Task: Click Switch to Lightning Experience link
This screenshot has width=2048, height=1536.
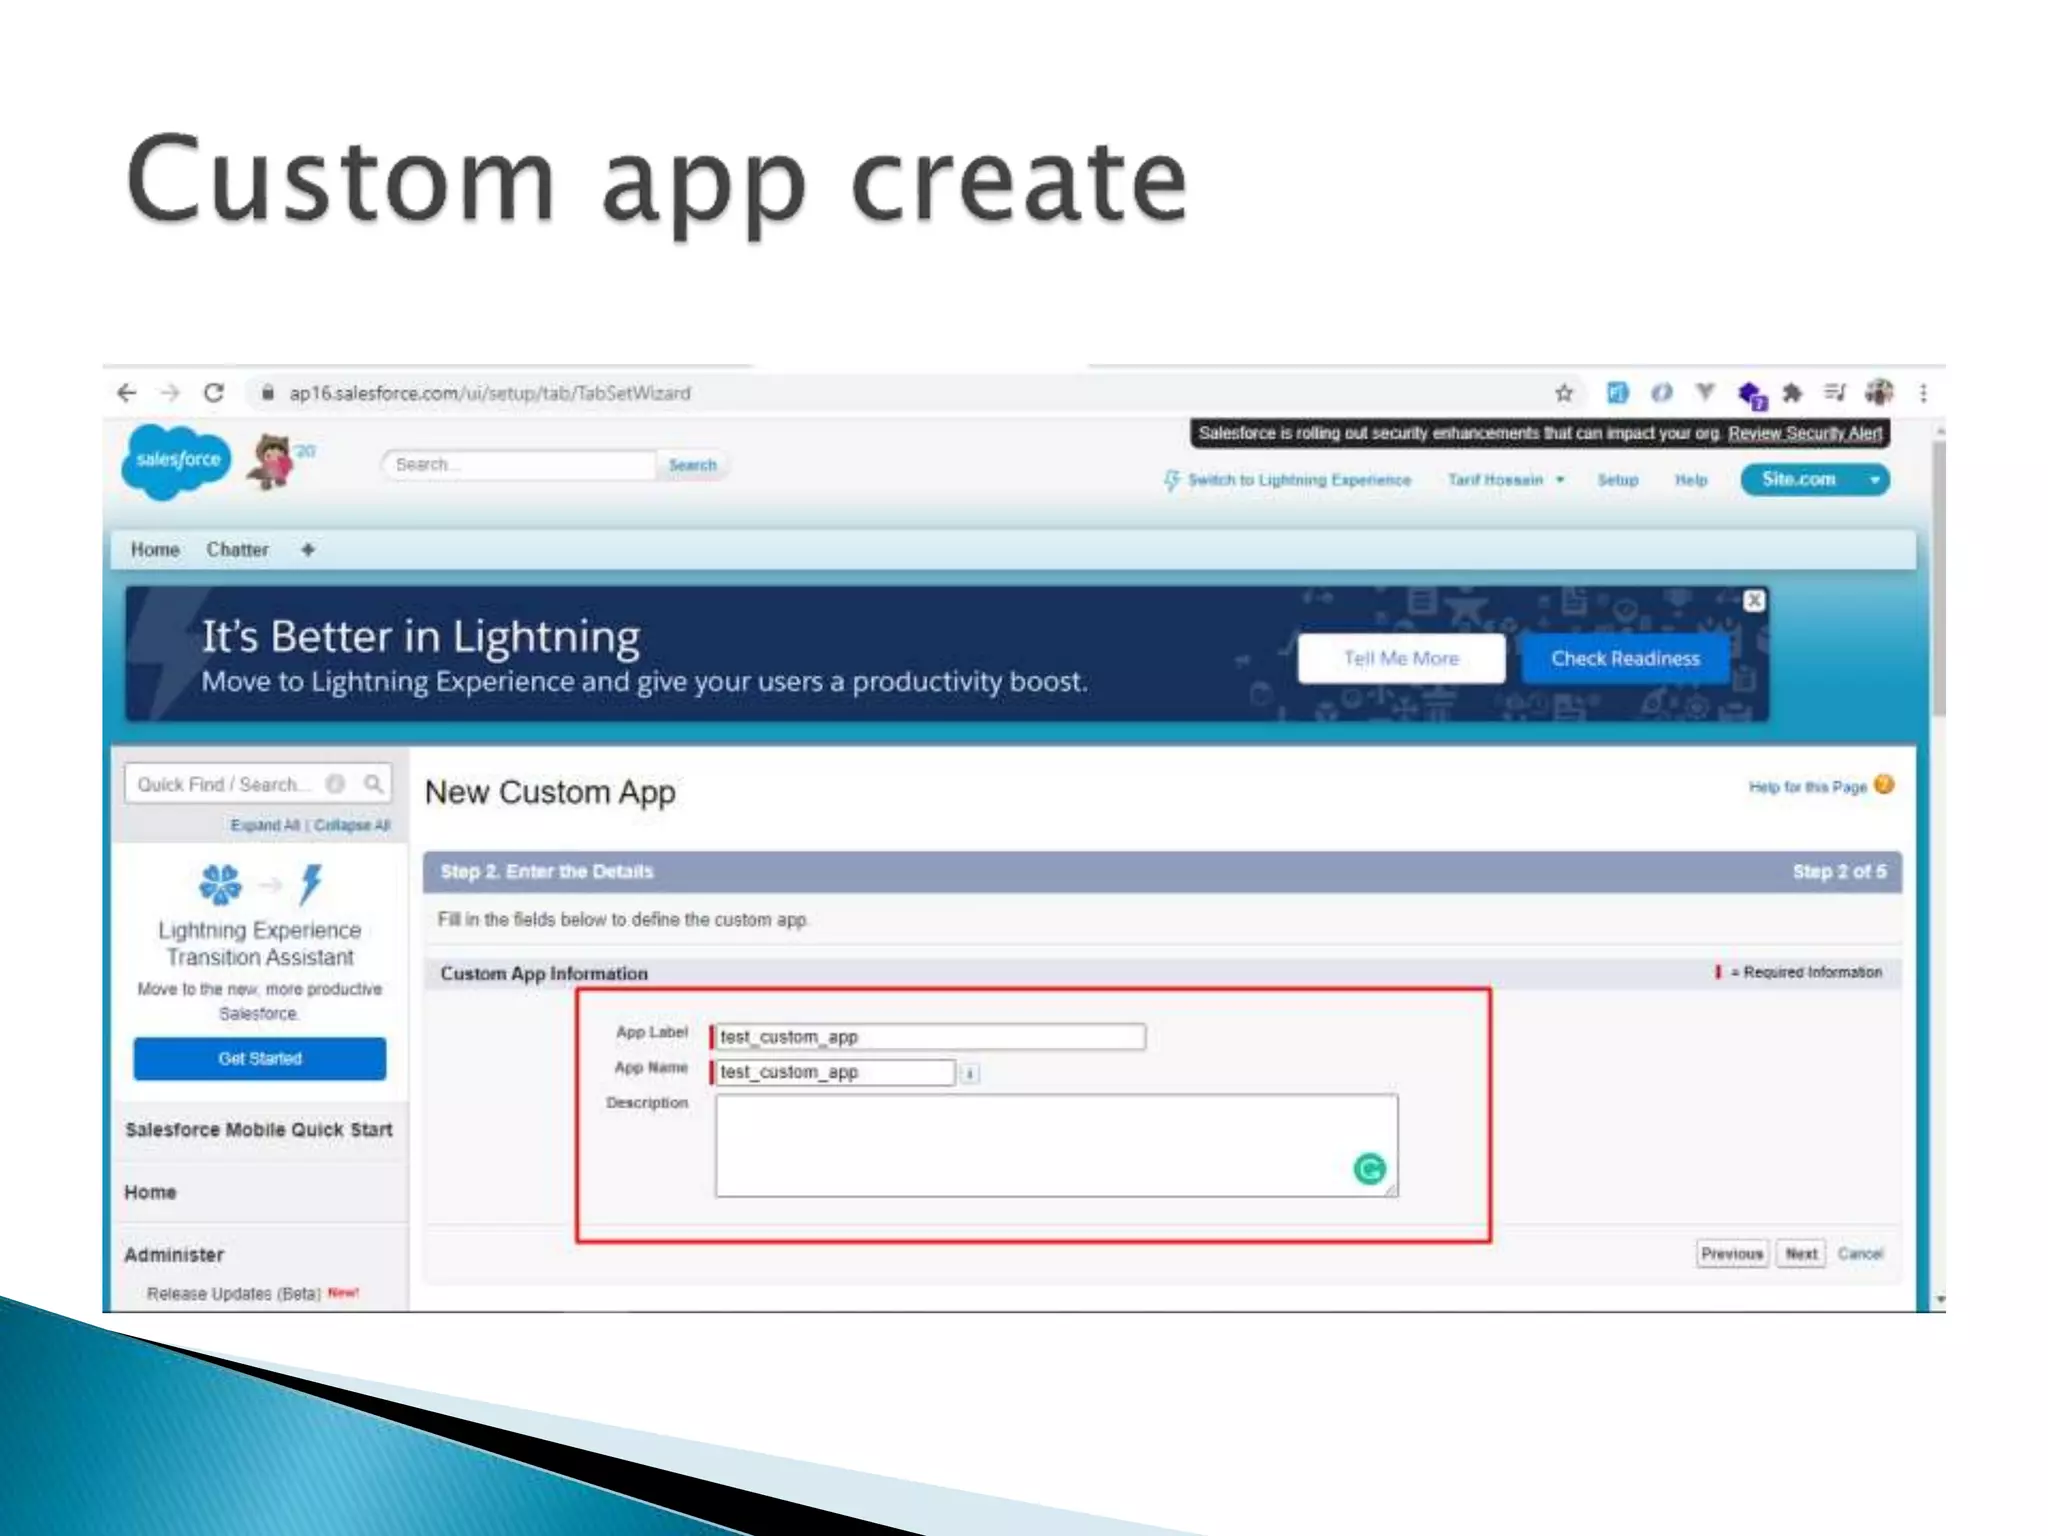Action: pos(1298,480)
